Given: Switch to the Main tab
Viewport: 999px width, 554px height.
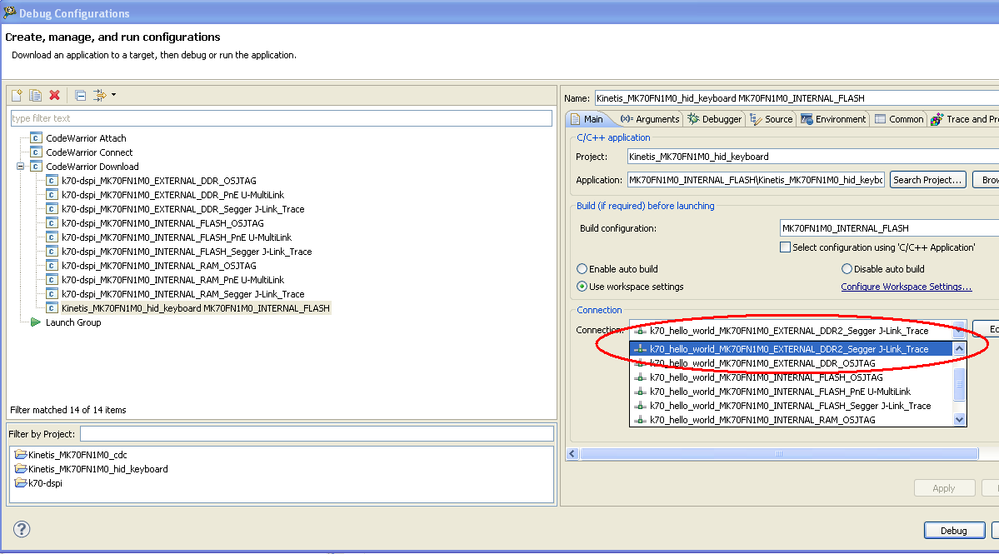Looking at the screenshot, I should [x=587, y=119].
